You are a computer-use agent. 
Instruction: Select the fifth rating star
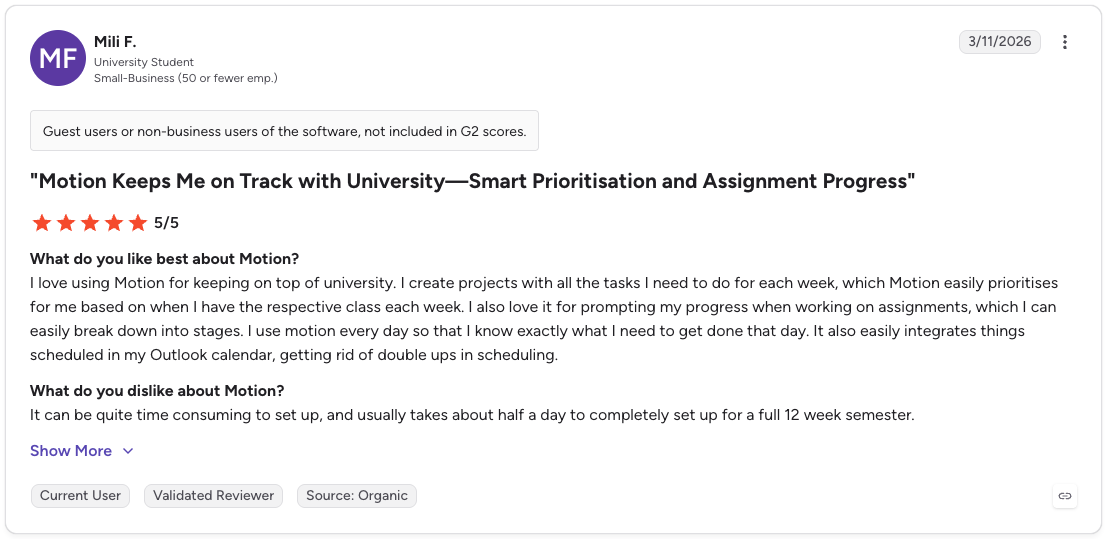click(138, 223)
